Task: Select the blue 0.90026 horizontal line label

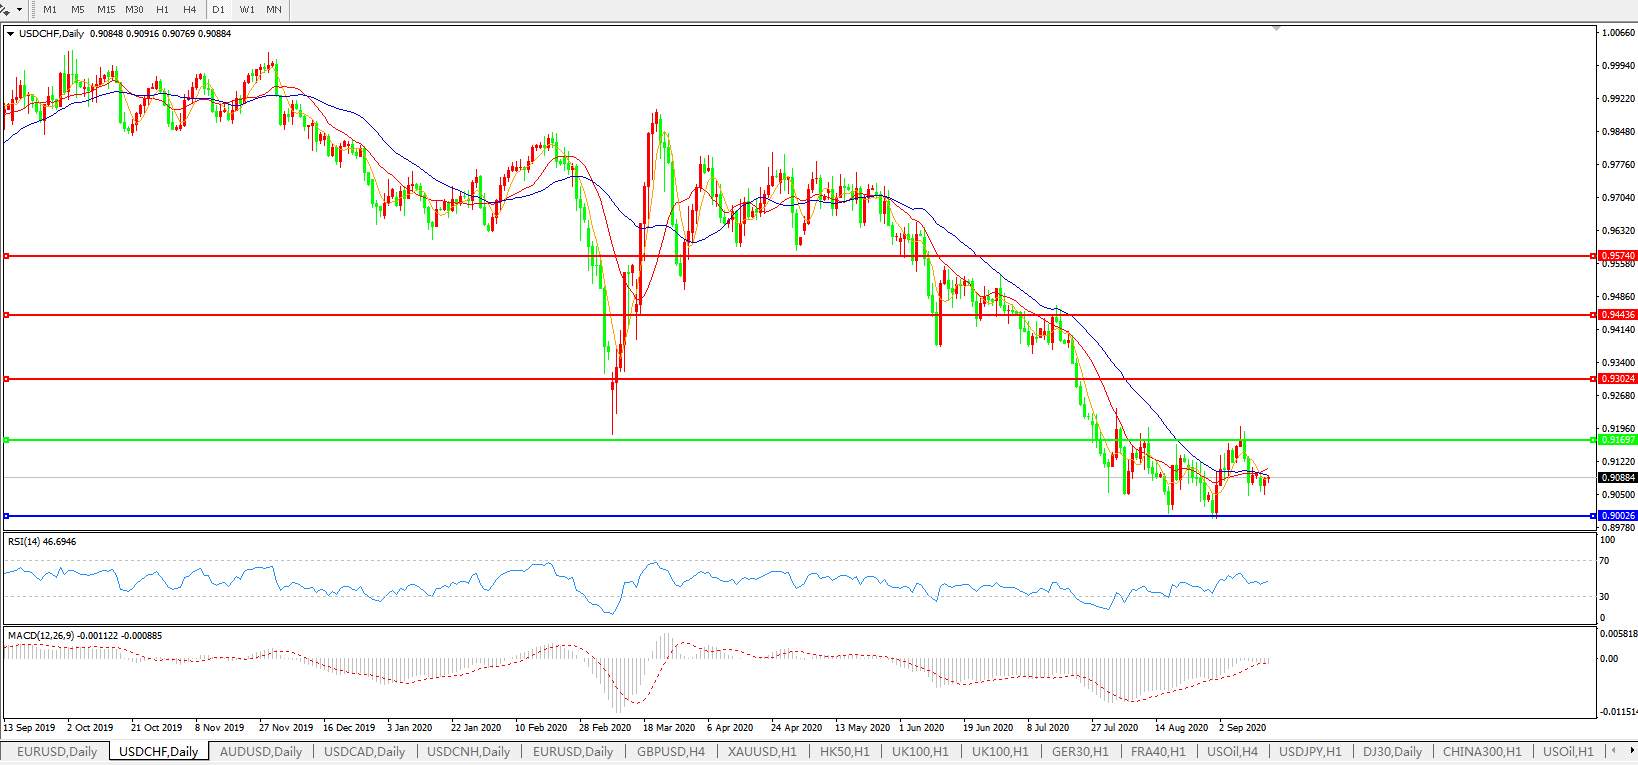Action: tap(1618, 516)
